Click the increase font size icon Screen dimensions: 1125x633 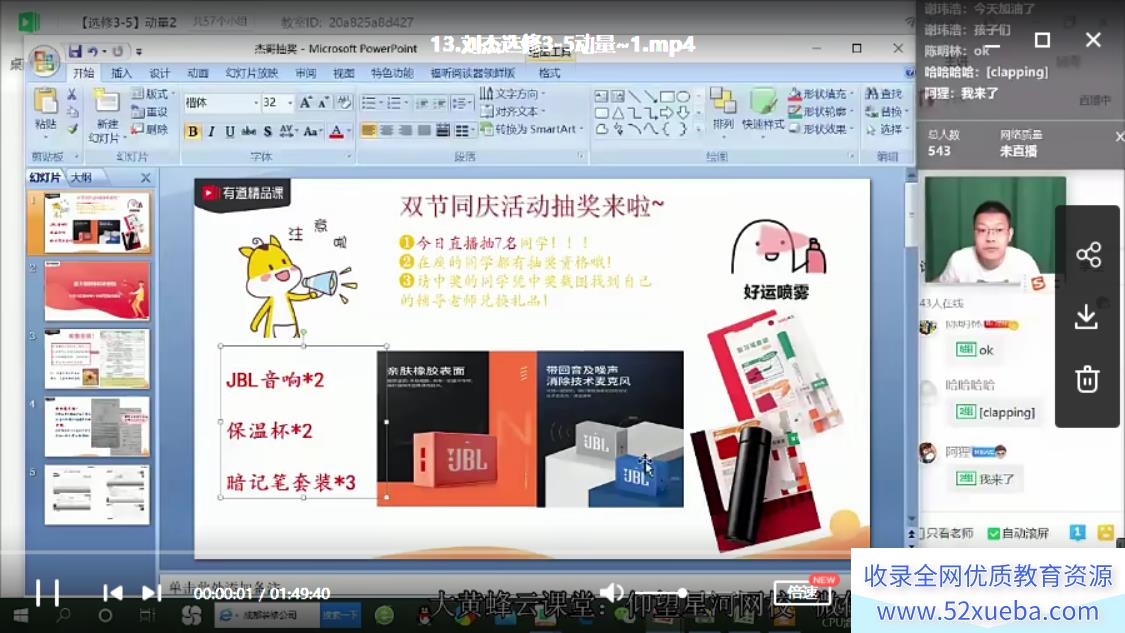coord(306,103)
